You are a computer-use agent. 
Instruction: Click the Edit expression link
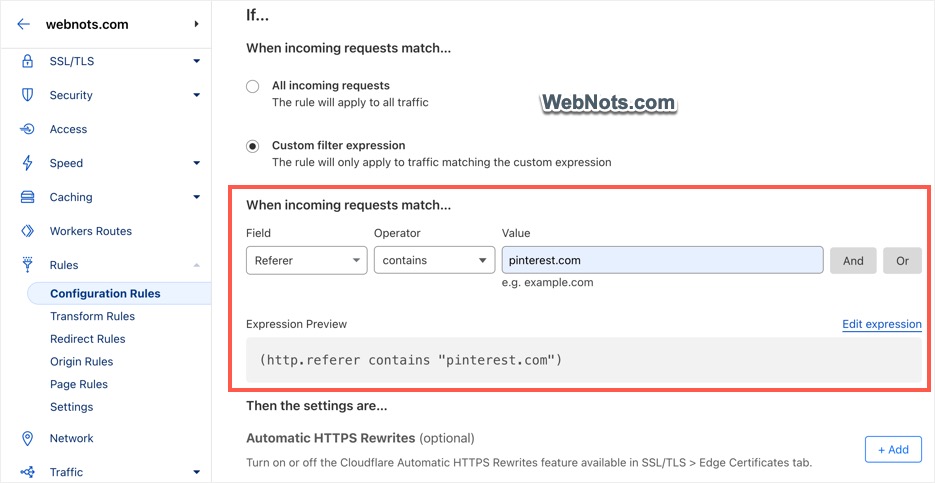click(882, 324)
